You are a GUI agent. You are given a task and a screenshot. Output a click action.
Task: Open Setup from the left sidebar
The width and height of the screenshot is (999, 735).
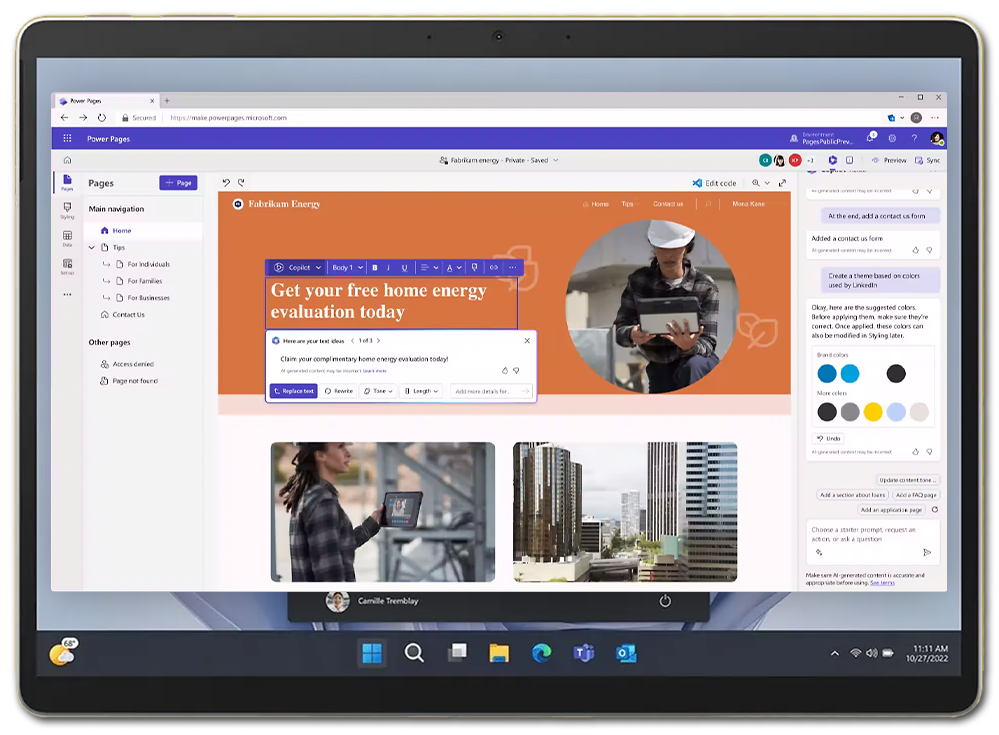(x=68, y=262)
